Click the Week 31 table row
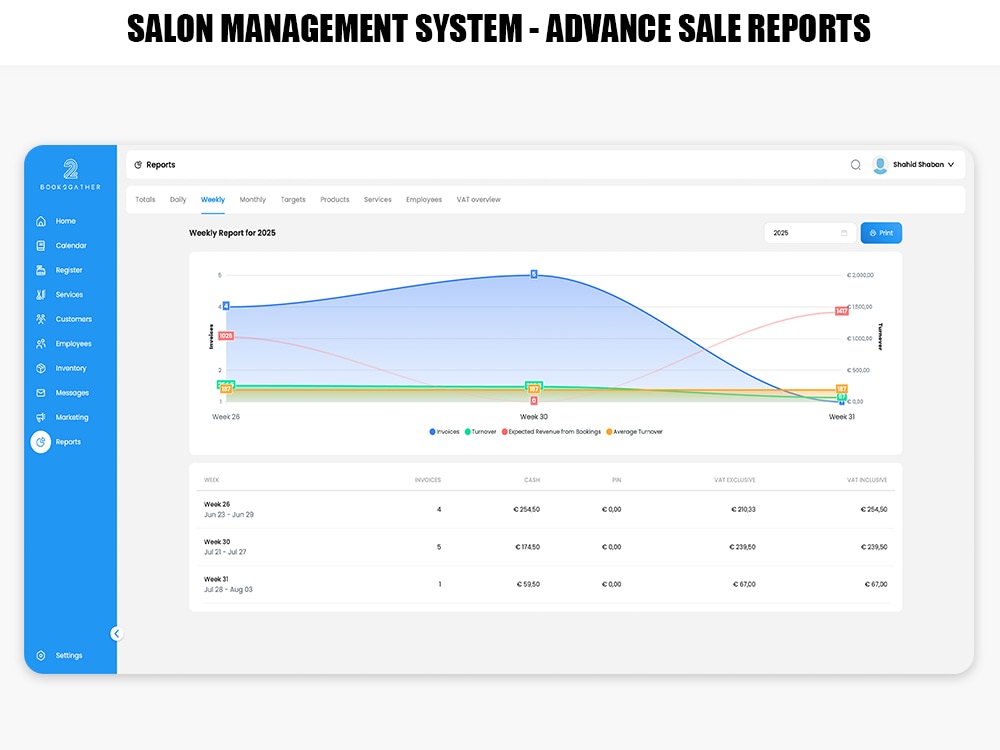The width and height of the screenshot is (1000, 750). [545, 584]
